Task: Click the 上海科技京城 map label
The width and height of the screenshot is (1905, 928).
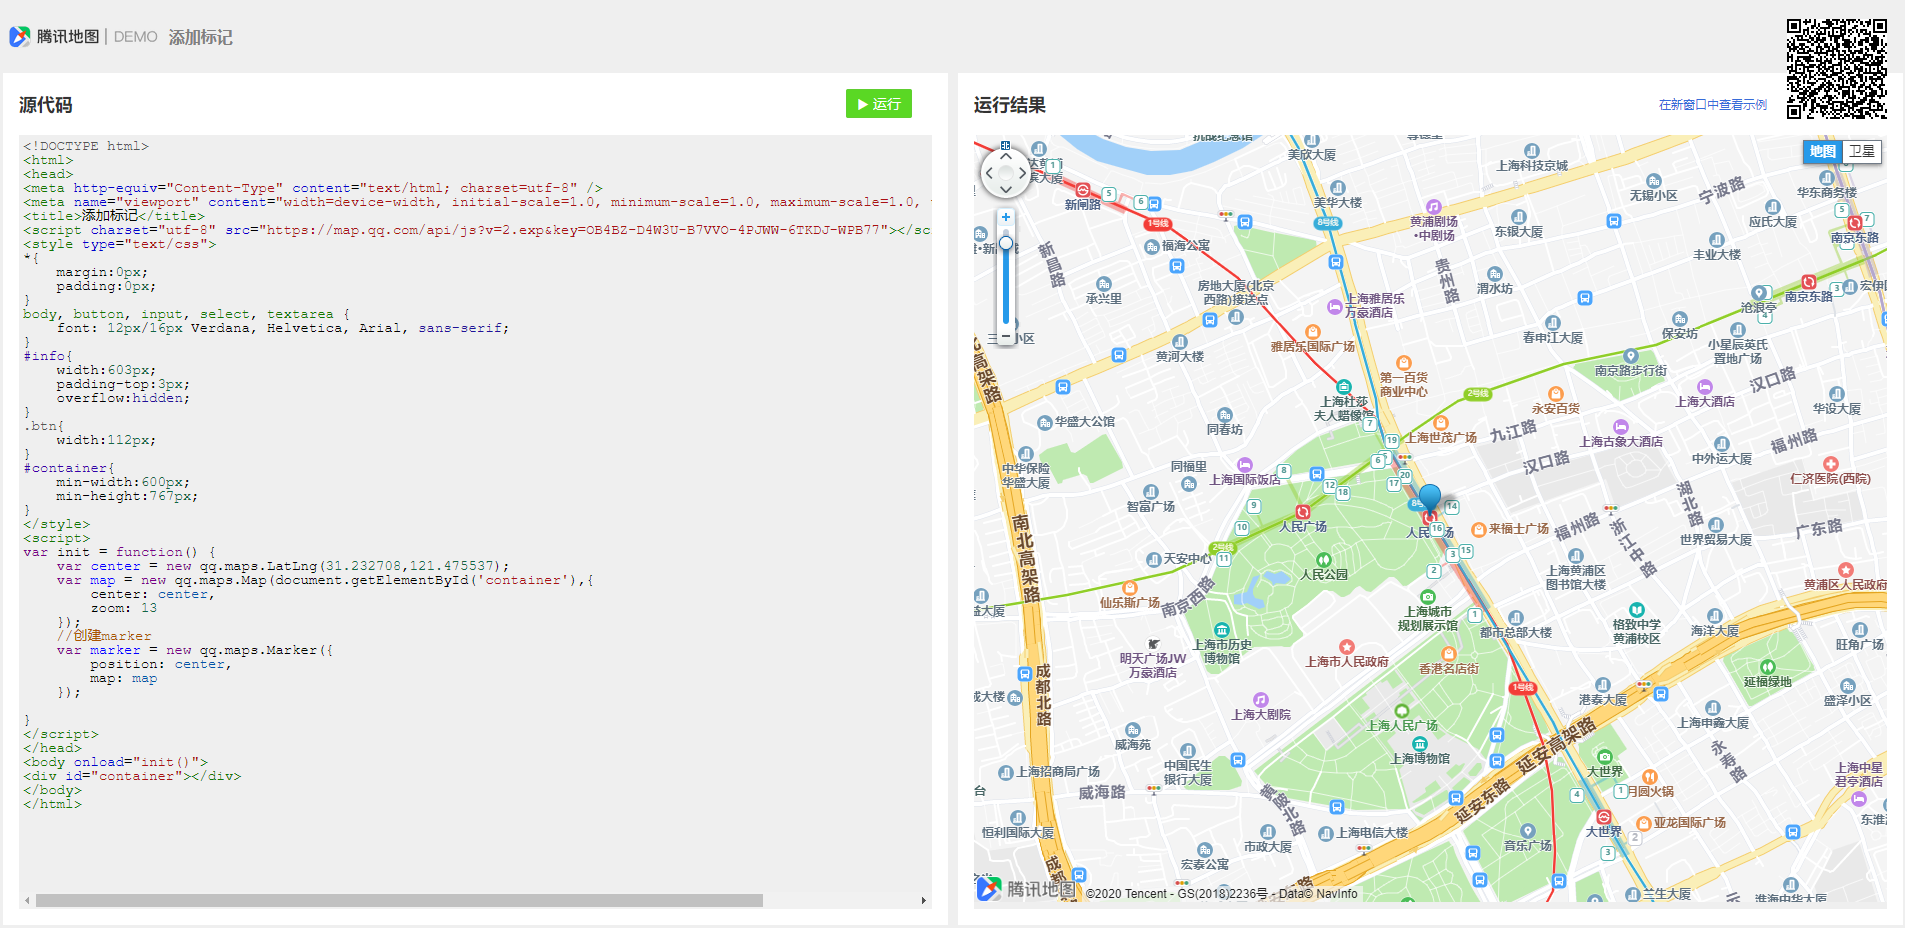Action: click(x=1532, y=166)
